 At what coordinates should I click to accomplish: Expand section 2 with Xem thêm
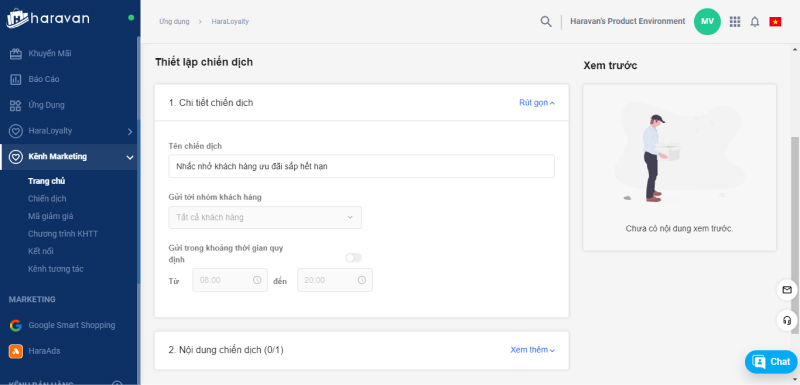coord(533,350)
